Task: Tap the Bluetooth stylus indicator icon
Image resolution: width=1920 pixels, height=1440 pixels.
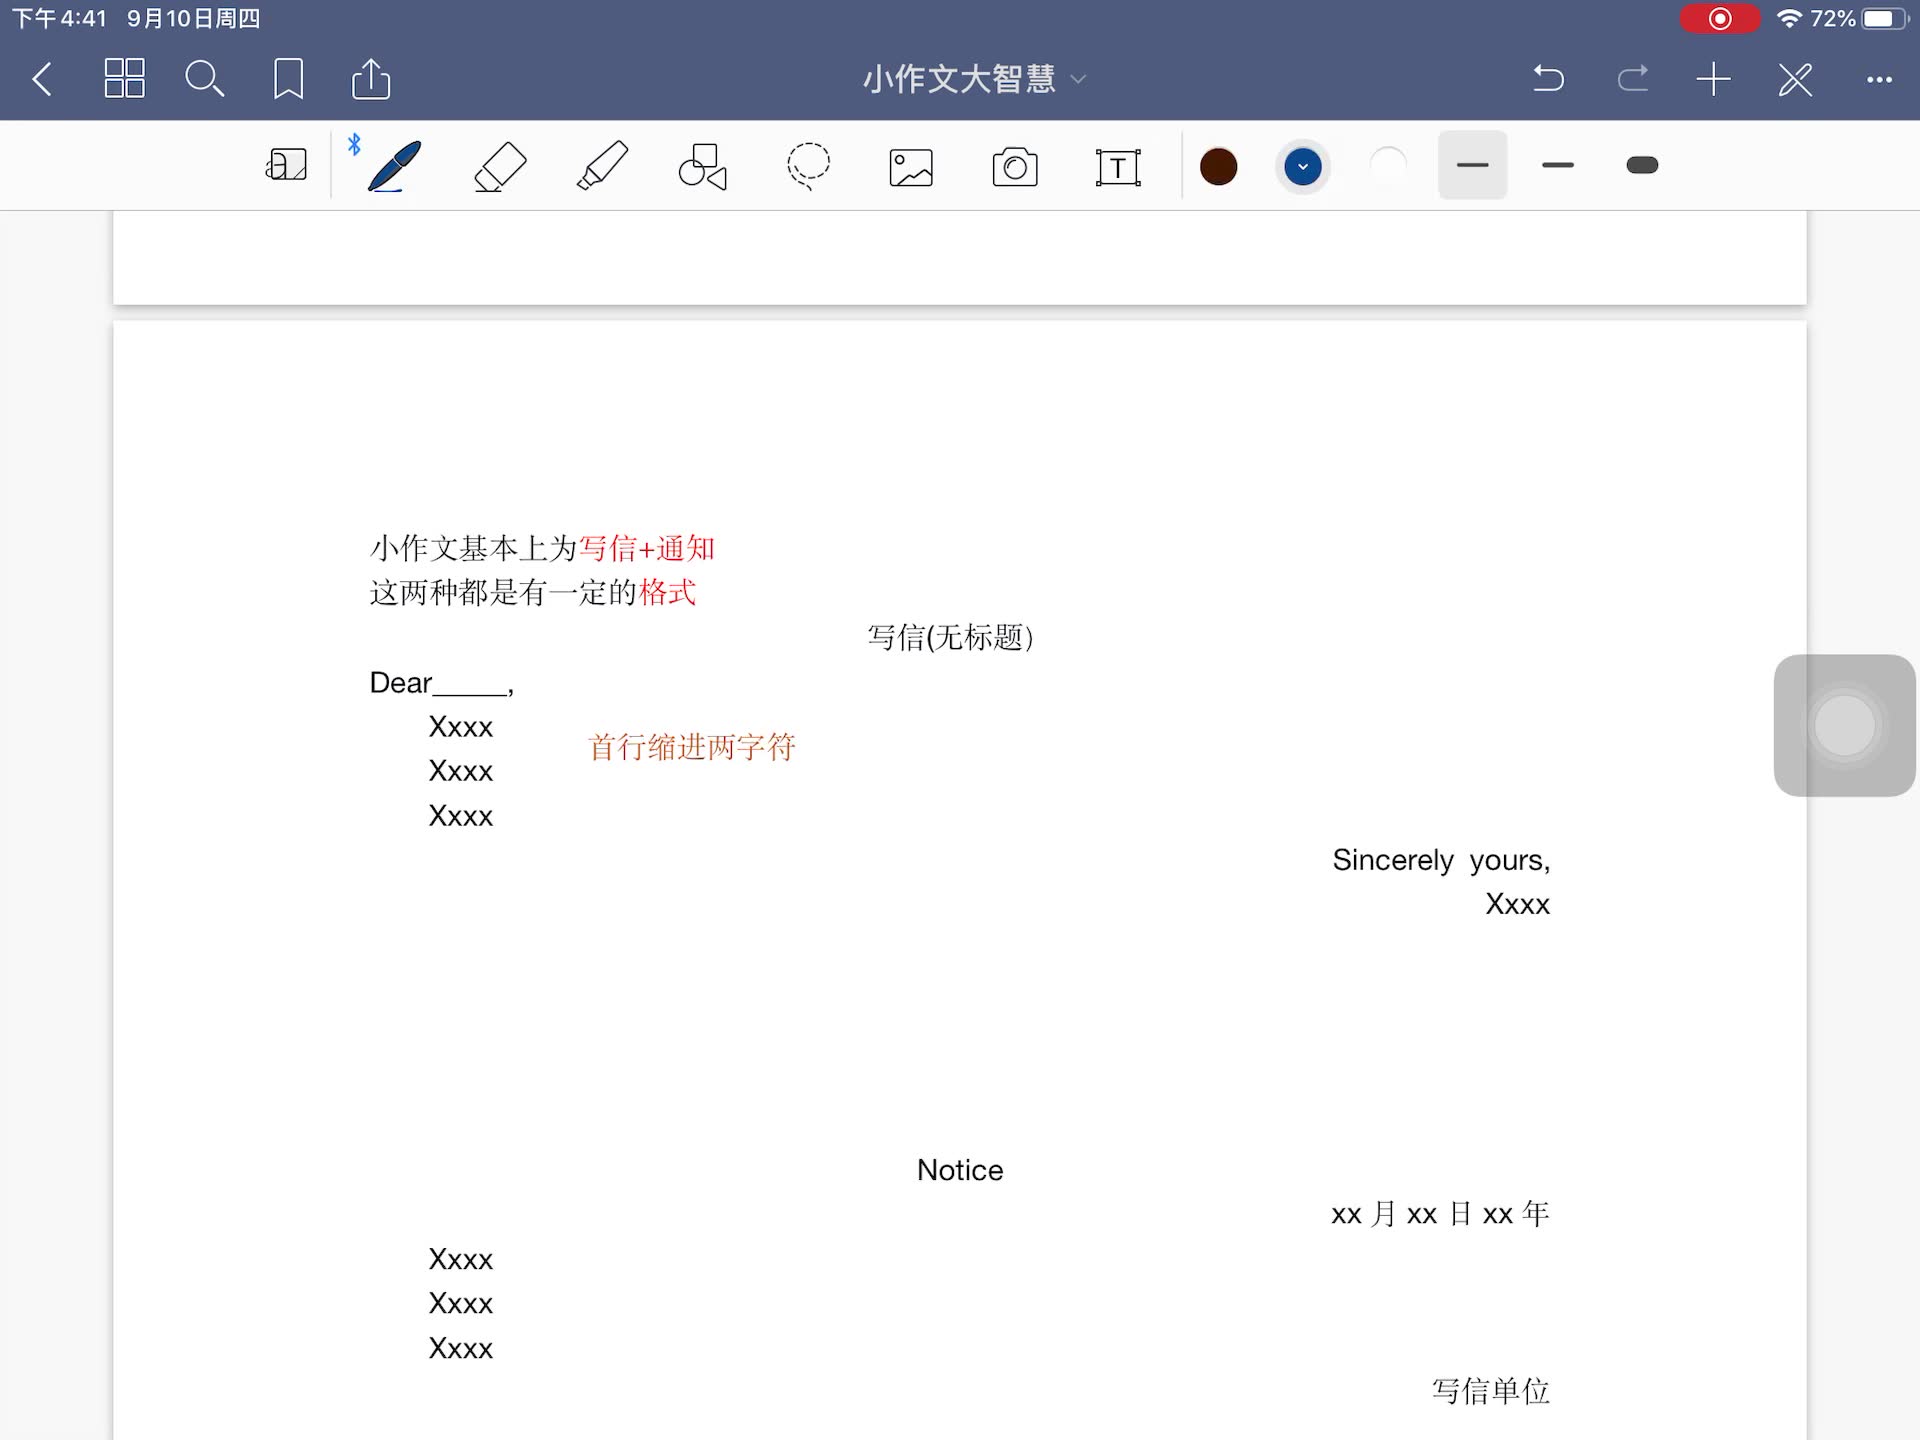Action: click(x=354, y=144)
